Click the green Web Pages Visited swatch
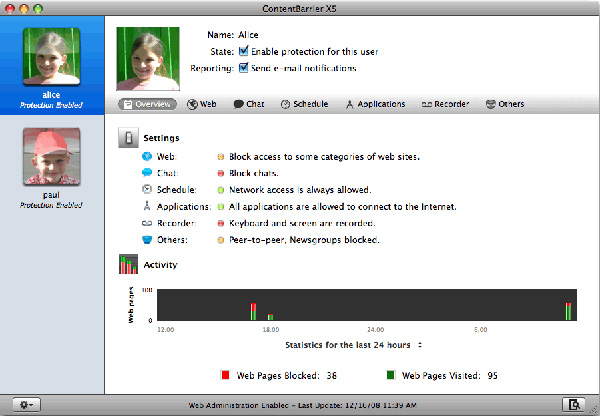 pyautogui.click(x=390, y=375)
